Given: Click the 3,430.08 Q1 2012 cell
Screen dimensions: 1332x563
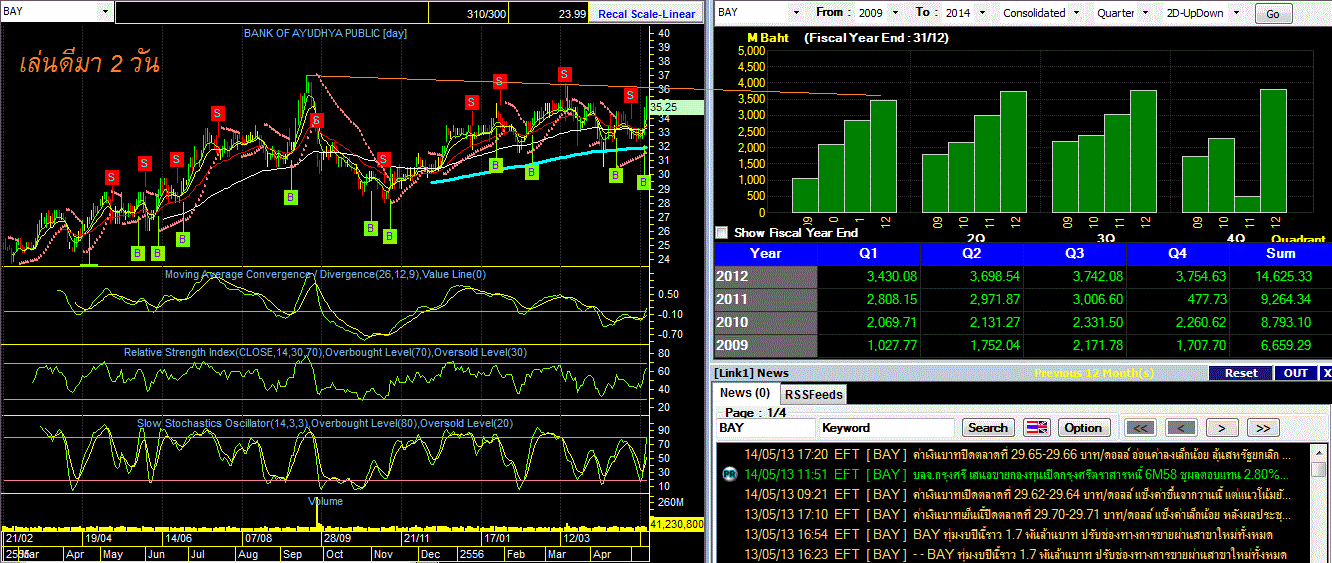Looking at the screenshot, I should coord(868,276).
